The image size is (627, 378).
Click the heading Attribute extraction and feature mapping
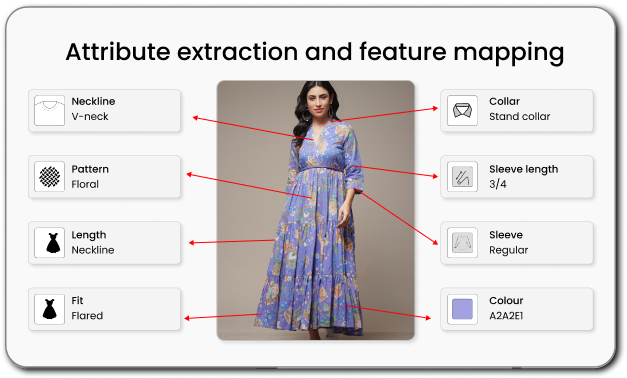point(315,52)
